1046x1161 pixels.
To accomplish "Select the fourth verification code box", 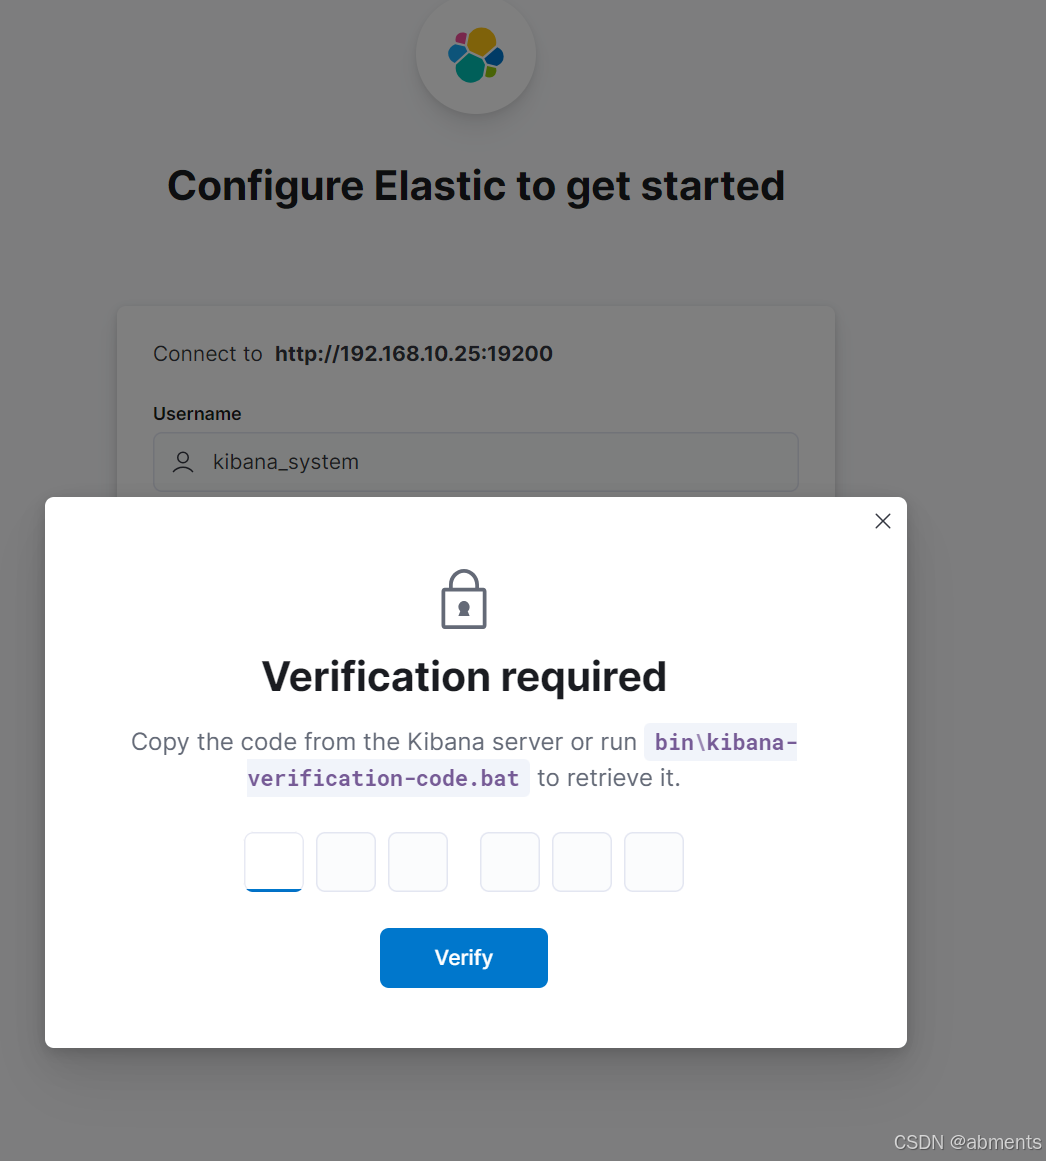I will (510, 862).
